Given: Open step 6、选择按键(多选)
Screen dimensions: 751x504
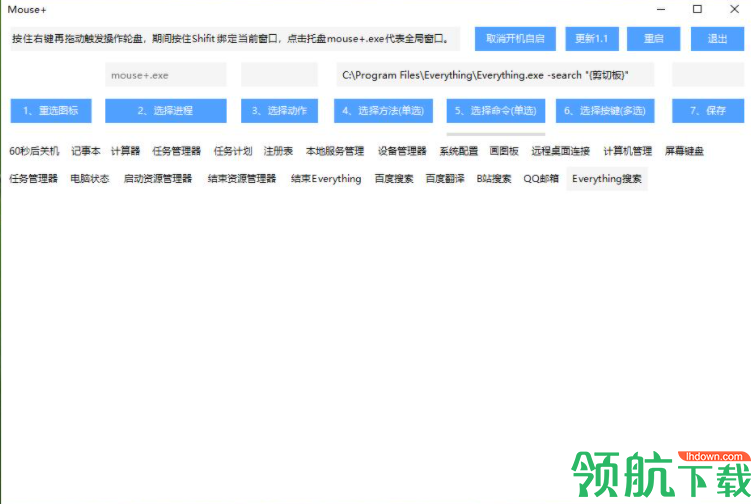Looking at the screenshot, I should coord(605,111).
